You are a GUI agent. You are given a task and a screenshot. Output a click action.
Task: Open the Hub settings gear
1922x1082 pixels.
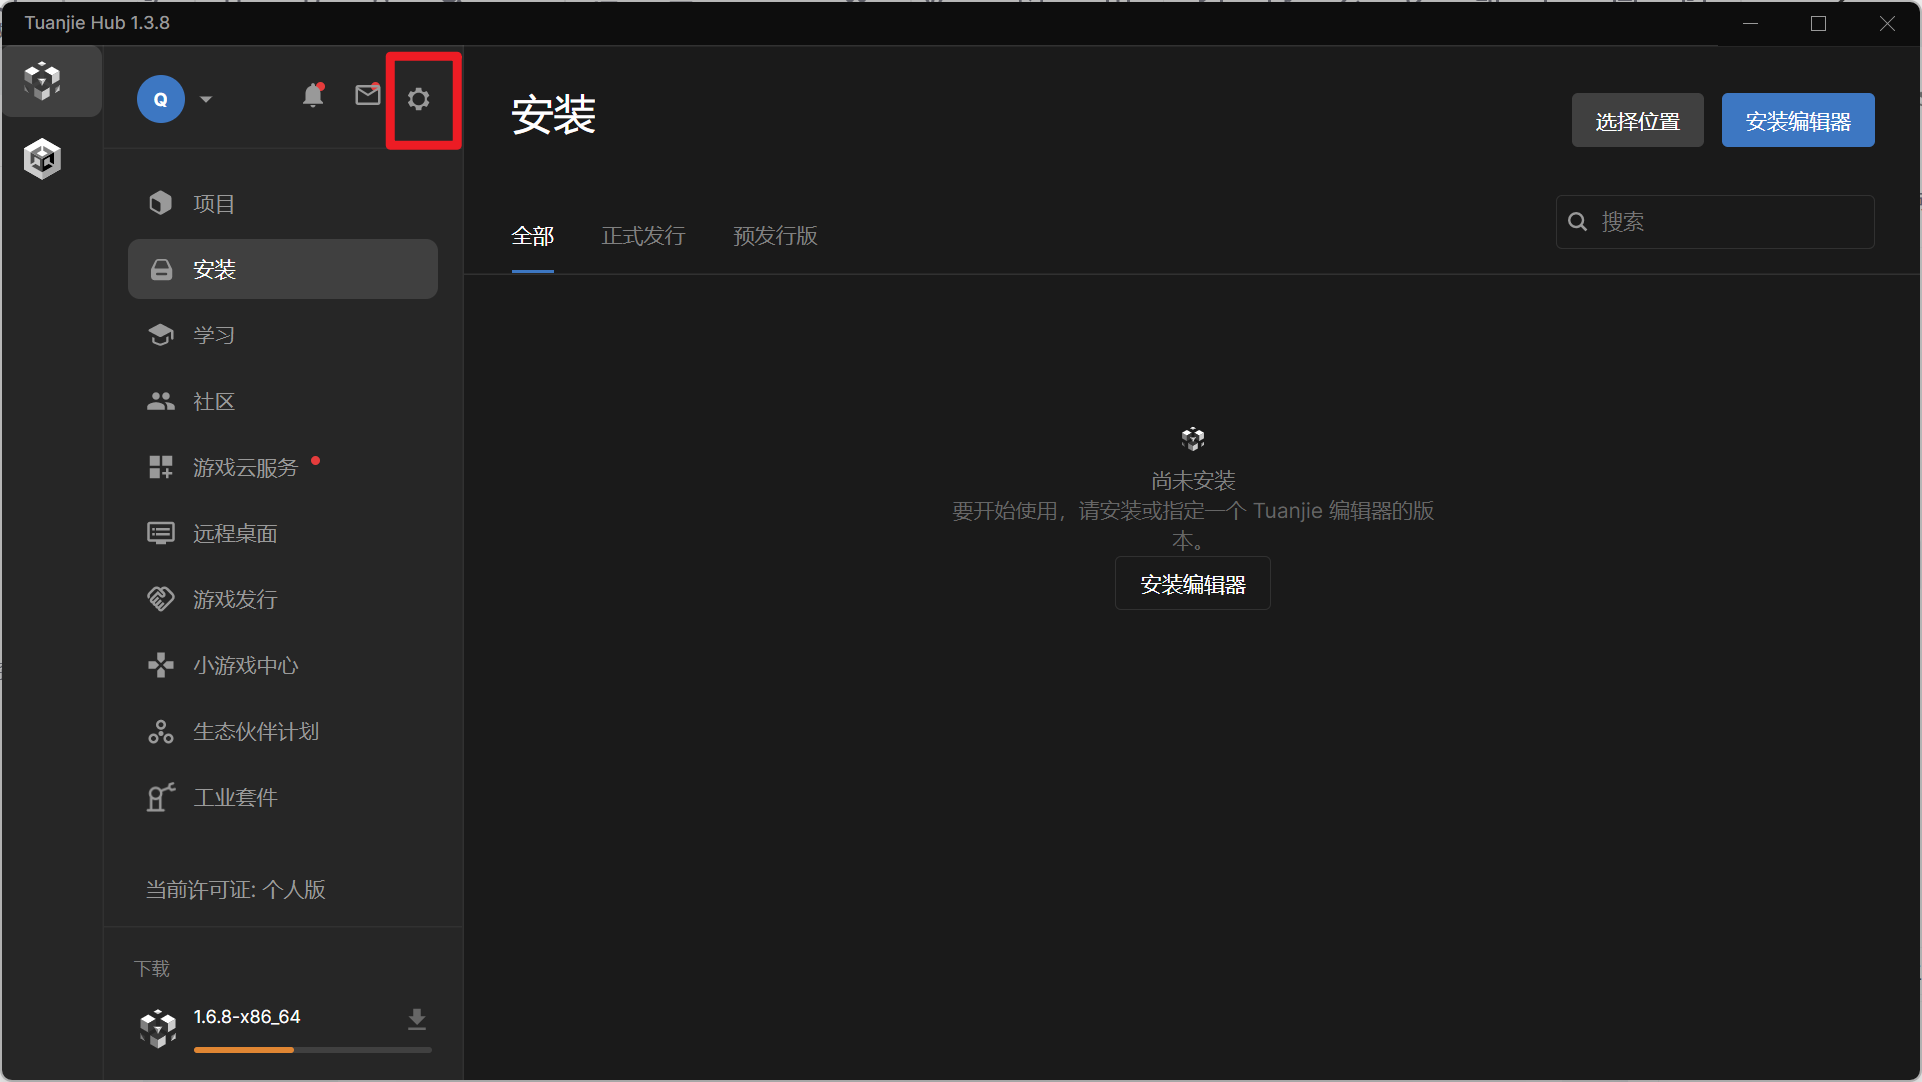(418, 99)
